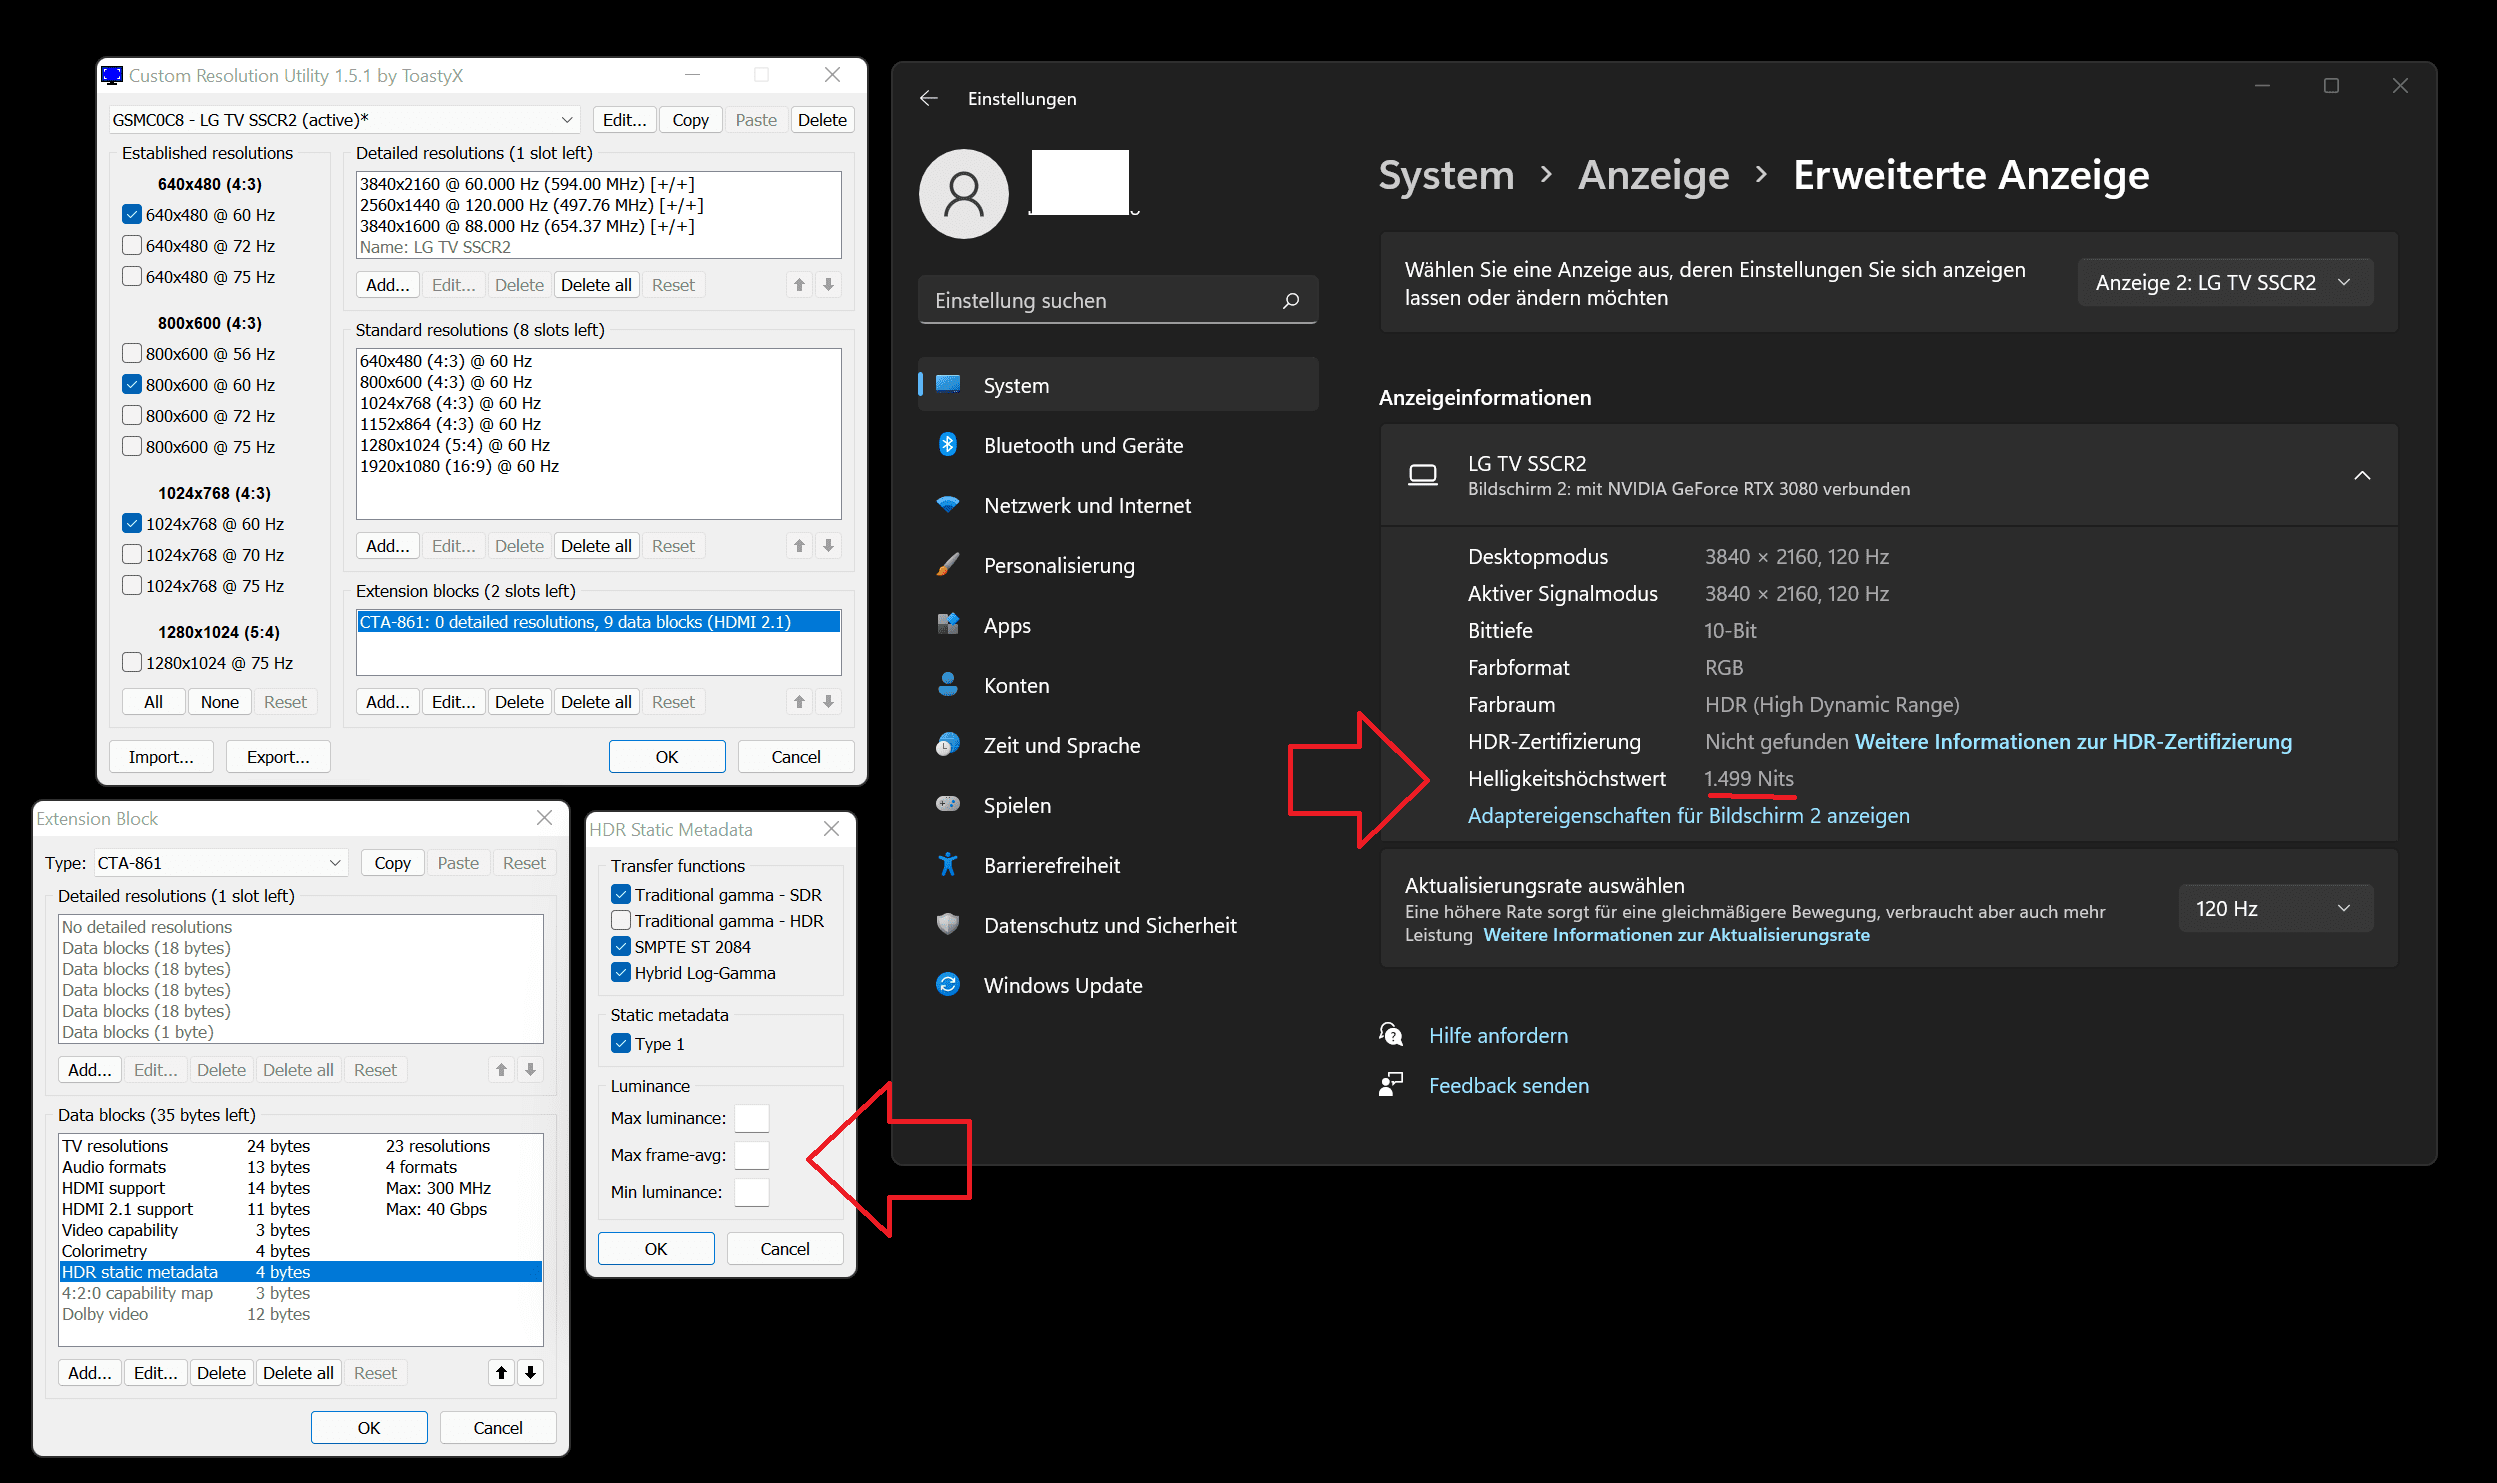The height and width of the screenshot is (1483, 2497).
Task: Click the Windows Update sync icon
Action: (948, 984)
